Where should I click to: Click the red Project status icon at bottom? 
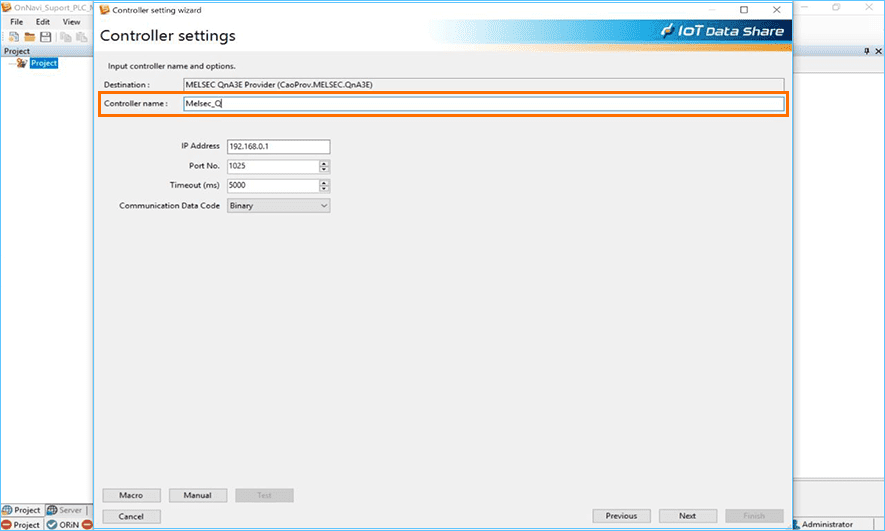[x=7, y=524]
